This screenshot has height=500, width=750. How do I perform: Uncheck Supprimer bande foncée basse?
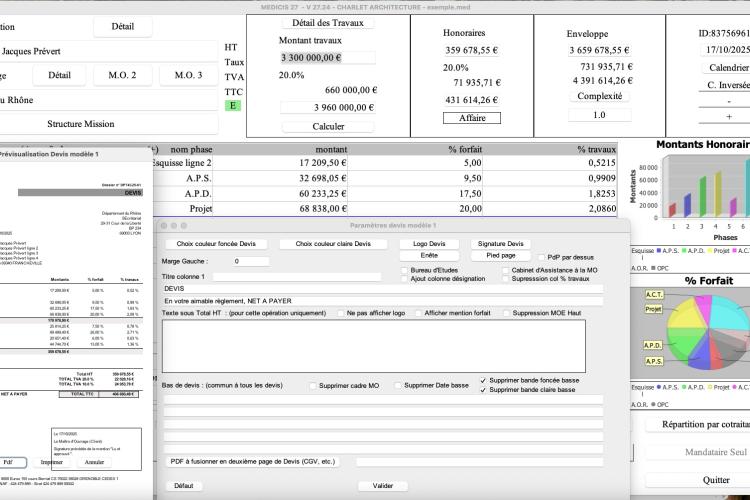[483, 380]
